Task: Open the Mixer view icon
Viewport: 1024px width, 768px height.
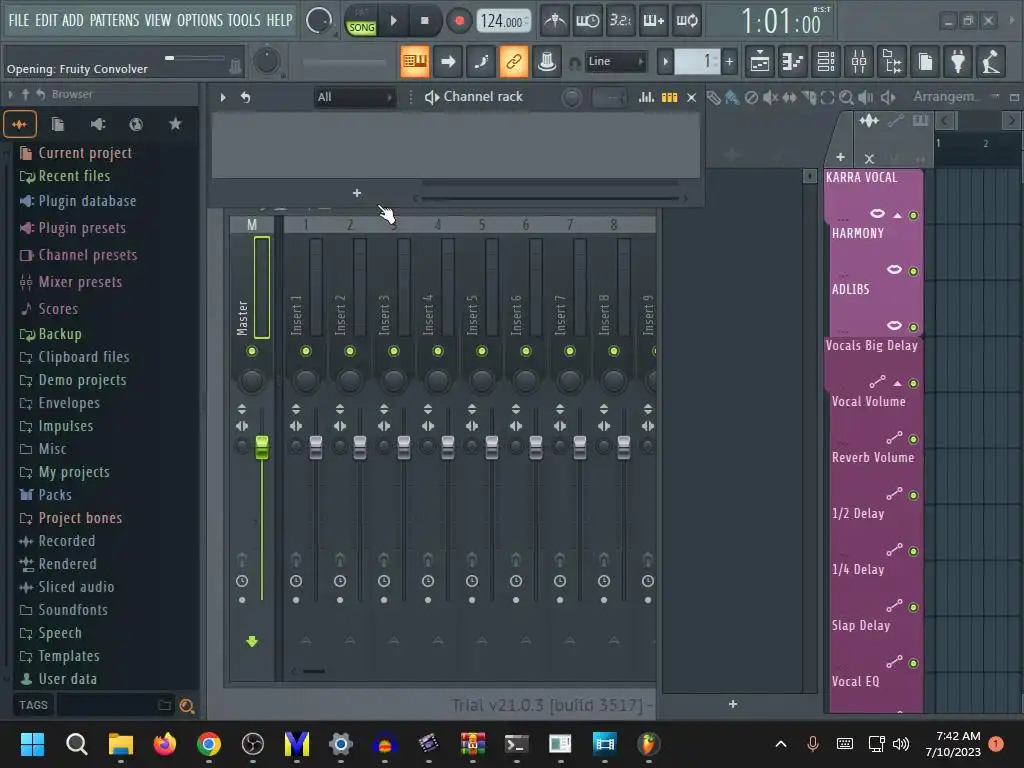Action: (859, 61)
